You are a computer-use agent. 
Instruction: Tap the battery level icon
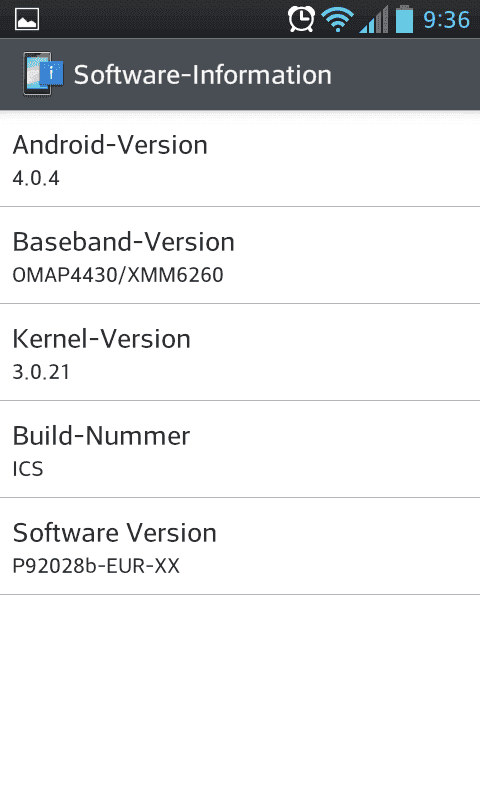(405, 19)
